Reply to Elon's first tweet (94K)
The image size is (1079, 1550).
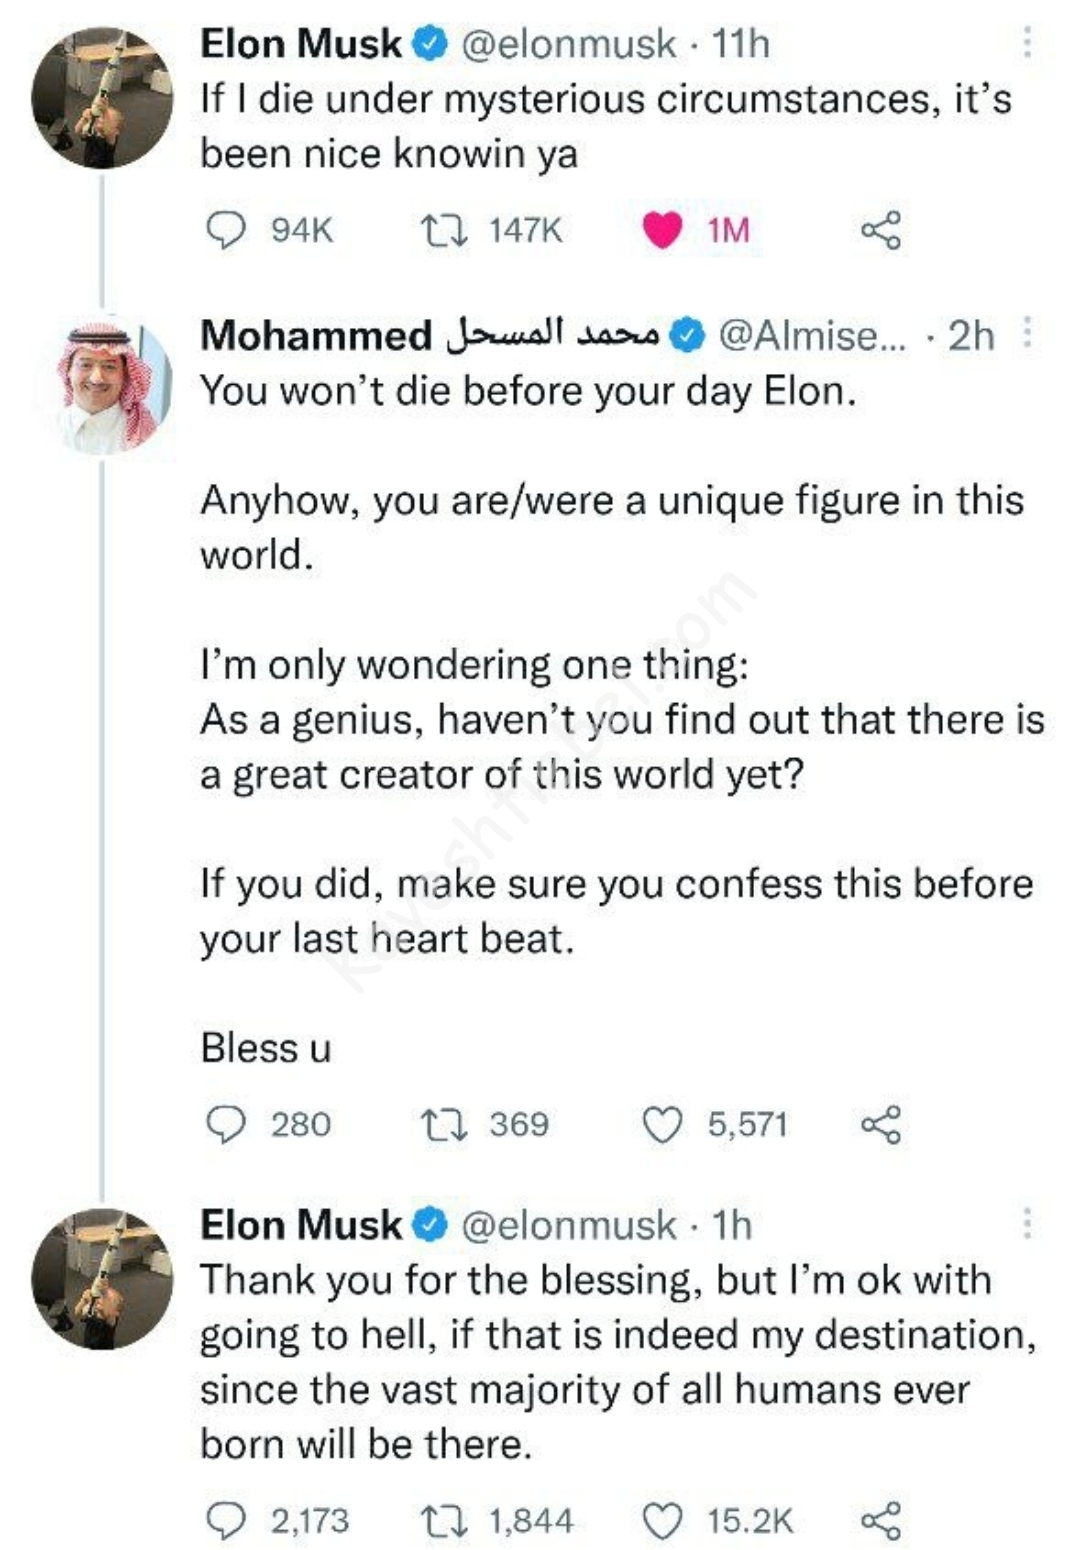(x=226, y=230)
